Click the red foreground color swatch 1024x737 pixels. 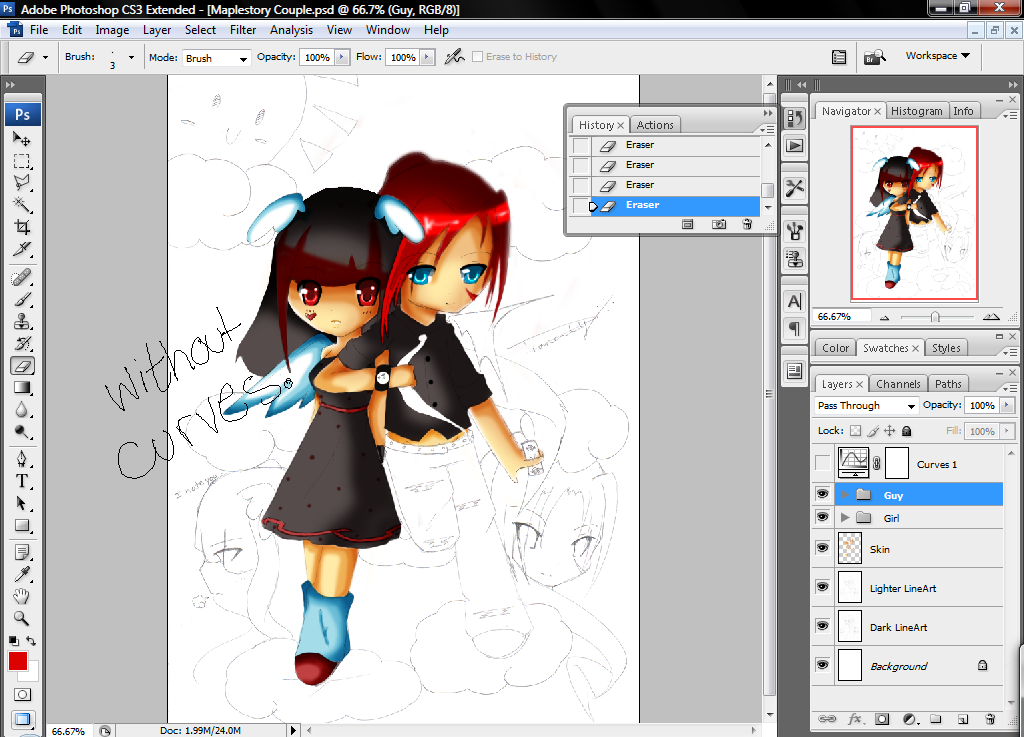pyautogui.click(x=18, y=661)
